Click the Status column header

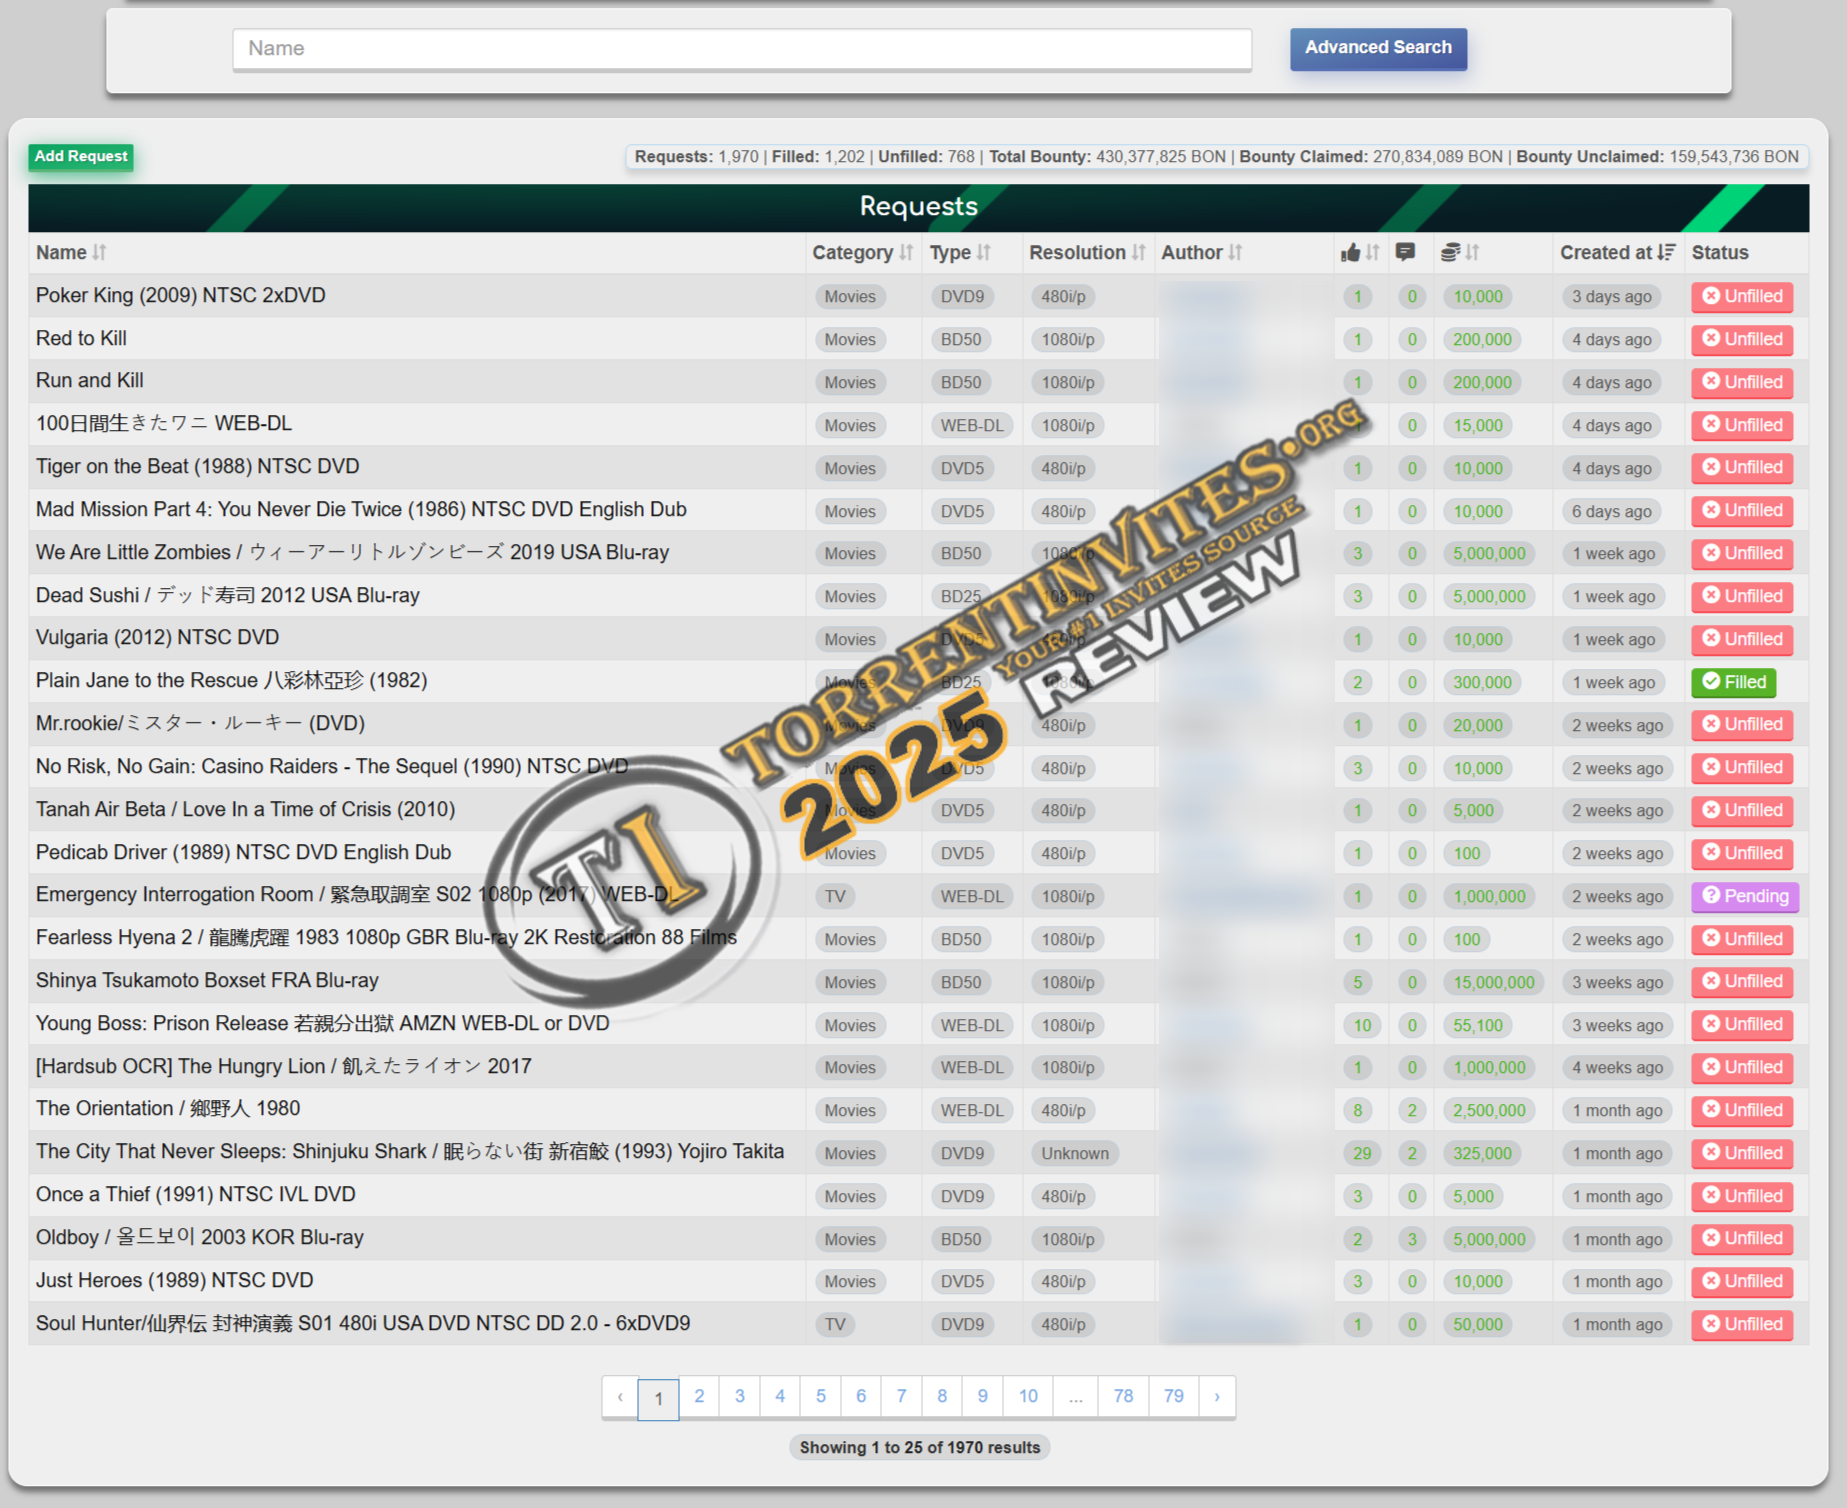[1720, 253]
